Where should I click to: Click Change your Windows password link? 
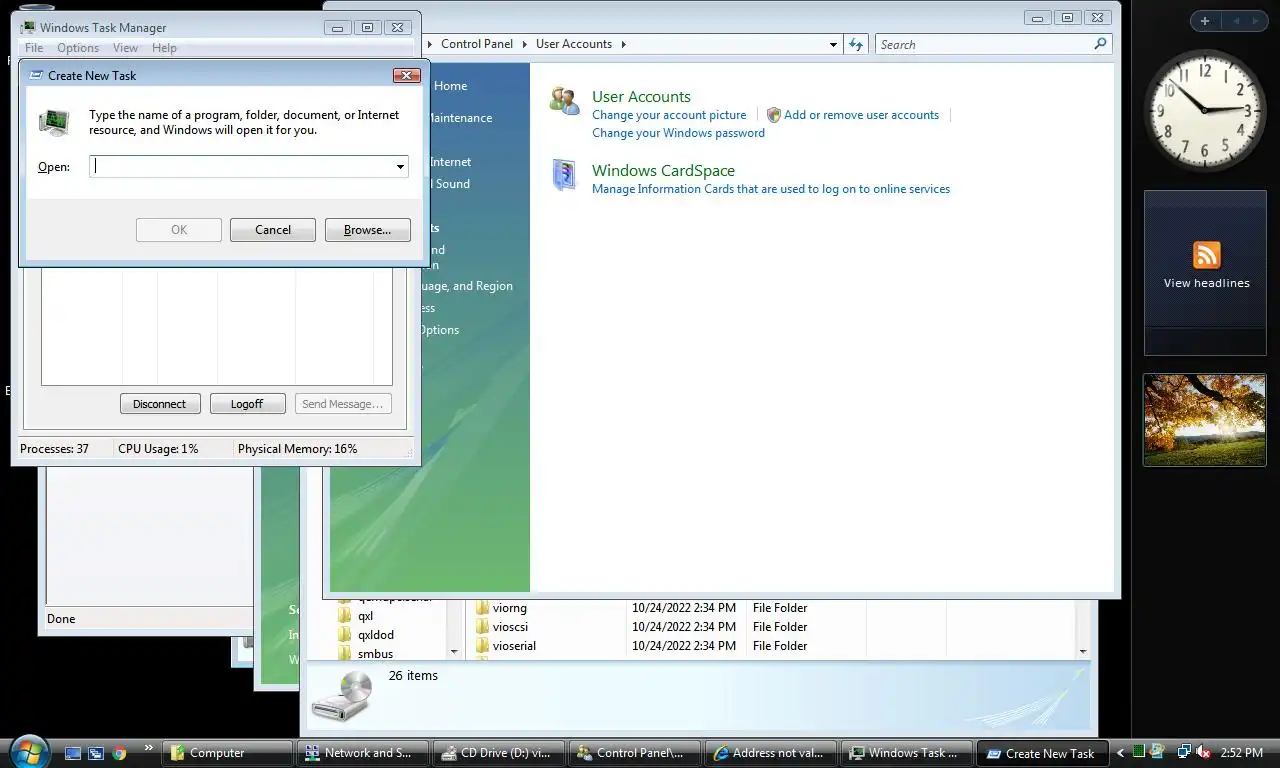[x=678, y=133]
